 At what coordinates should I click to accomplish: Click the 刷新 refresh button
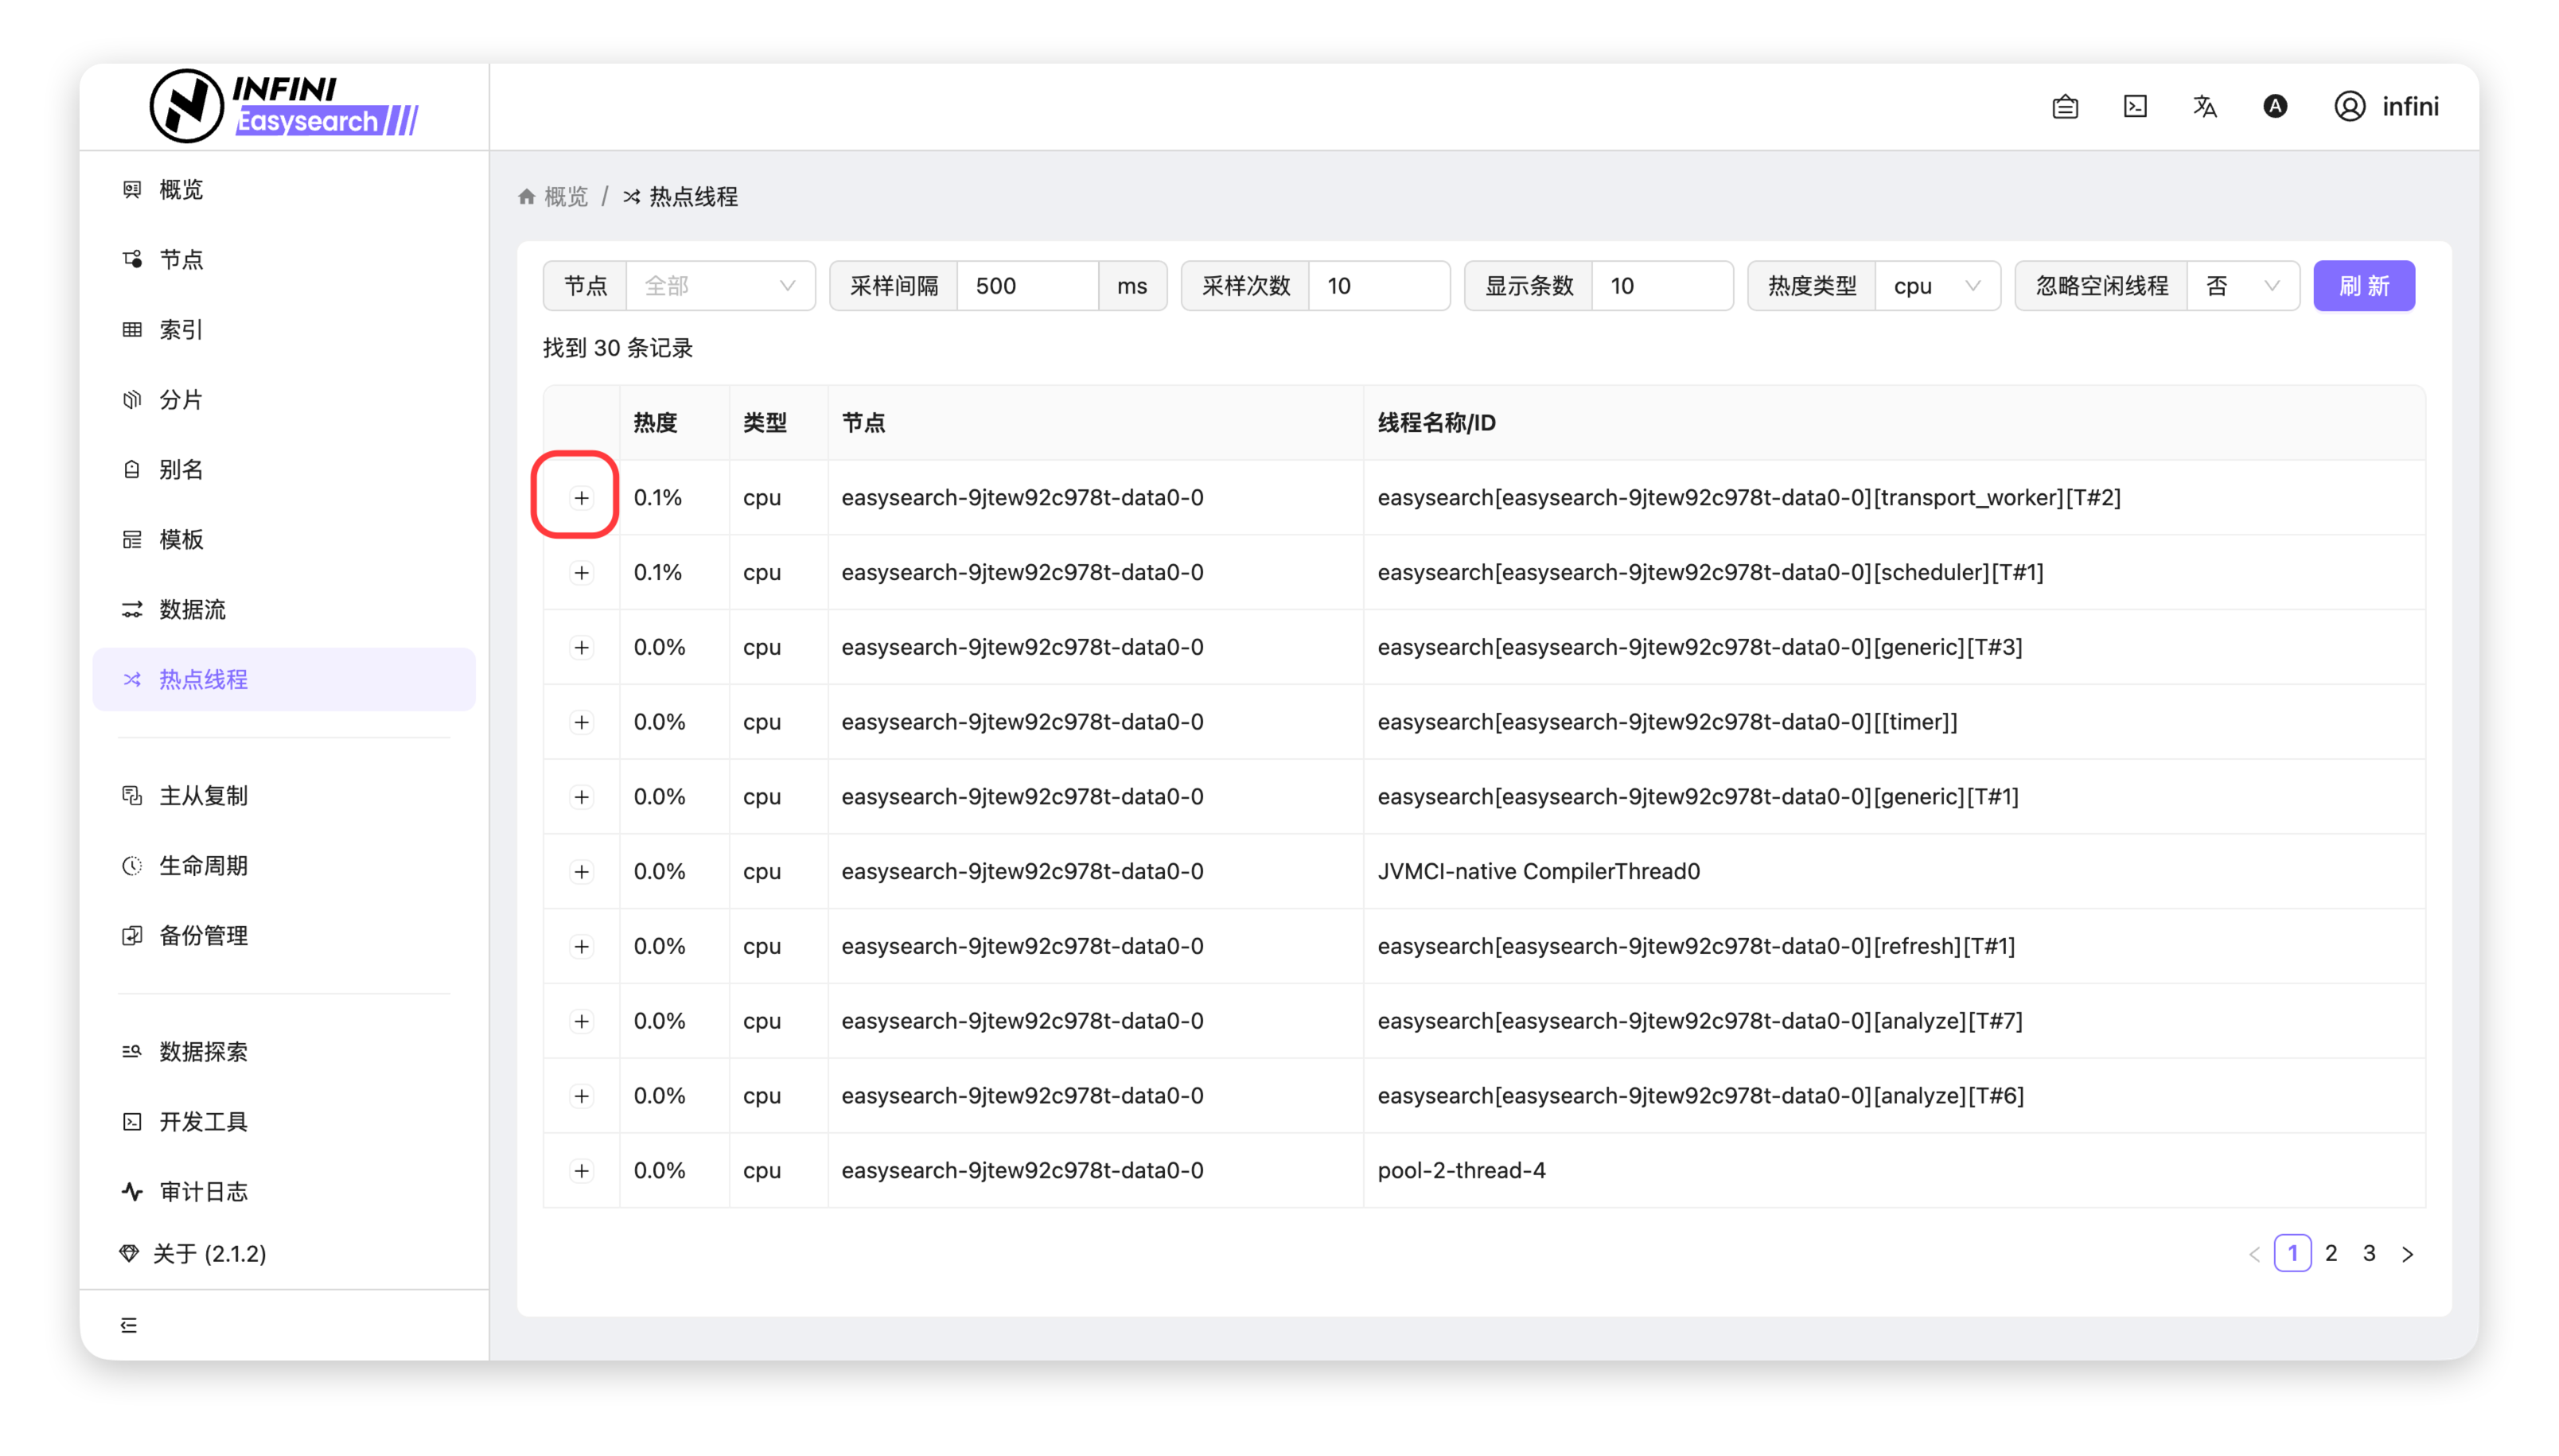[2363, 286]
